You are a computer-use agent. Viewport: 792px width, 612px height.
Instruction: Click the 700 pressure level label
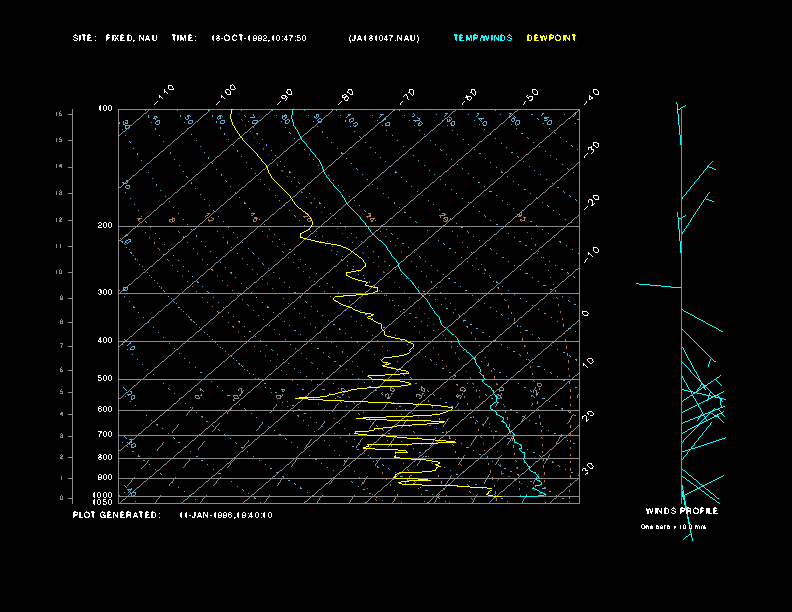(x=105, y=435)
